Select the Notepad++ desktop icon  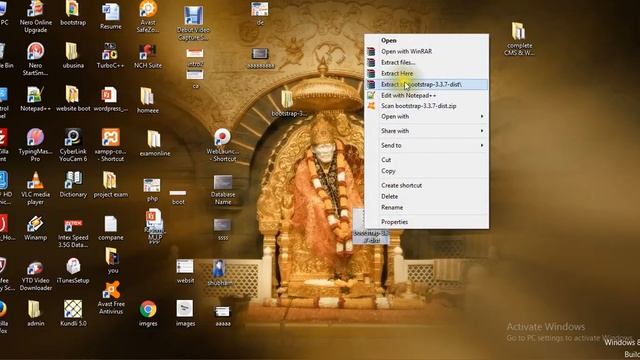pyautogui.click(x=36, y=98)
